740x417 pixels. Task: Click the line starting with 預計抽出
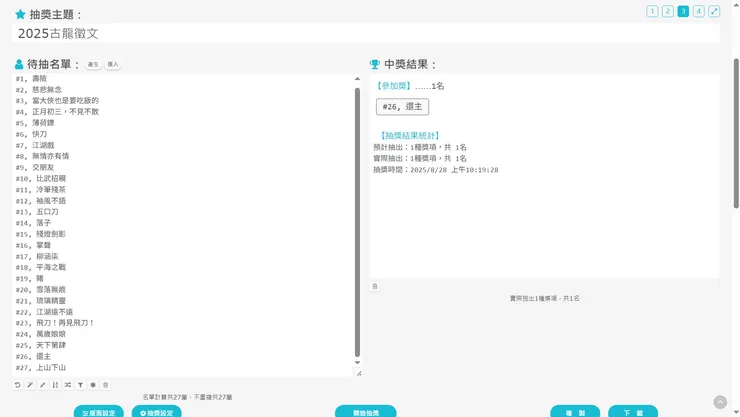point(420,147)
